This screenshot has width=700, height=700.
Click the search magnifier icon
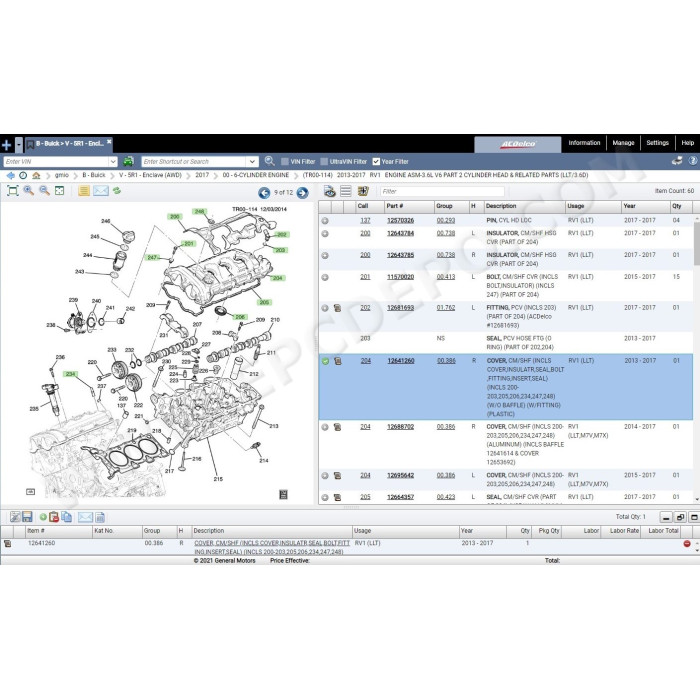point(269,161)
